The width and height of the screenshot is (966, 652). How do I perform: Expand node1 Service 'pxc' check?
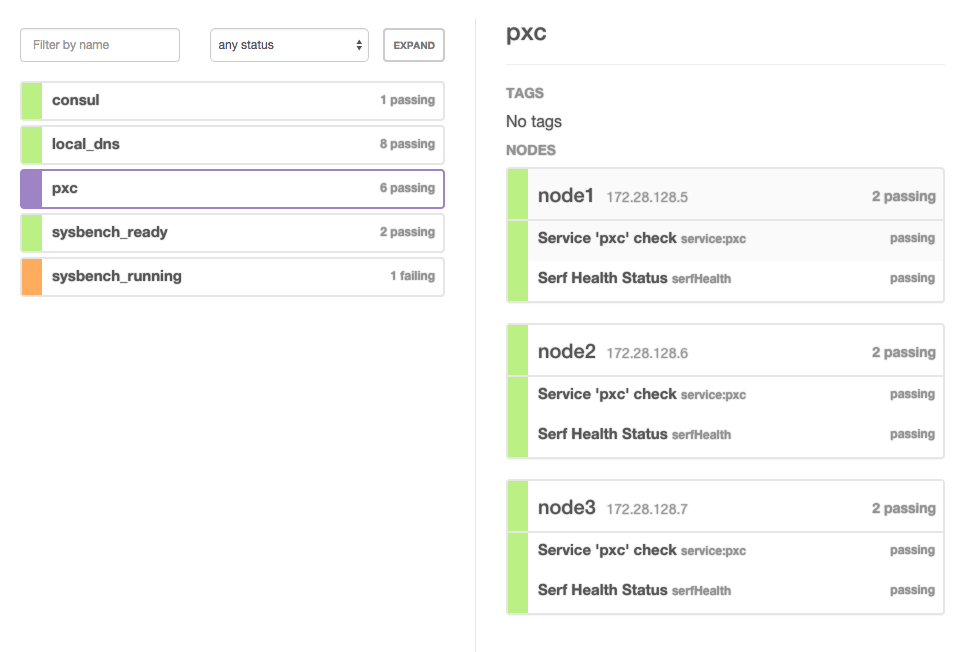[735, 239]
